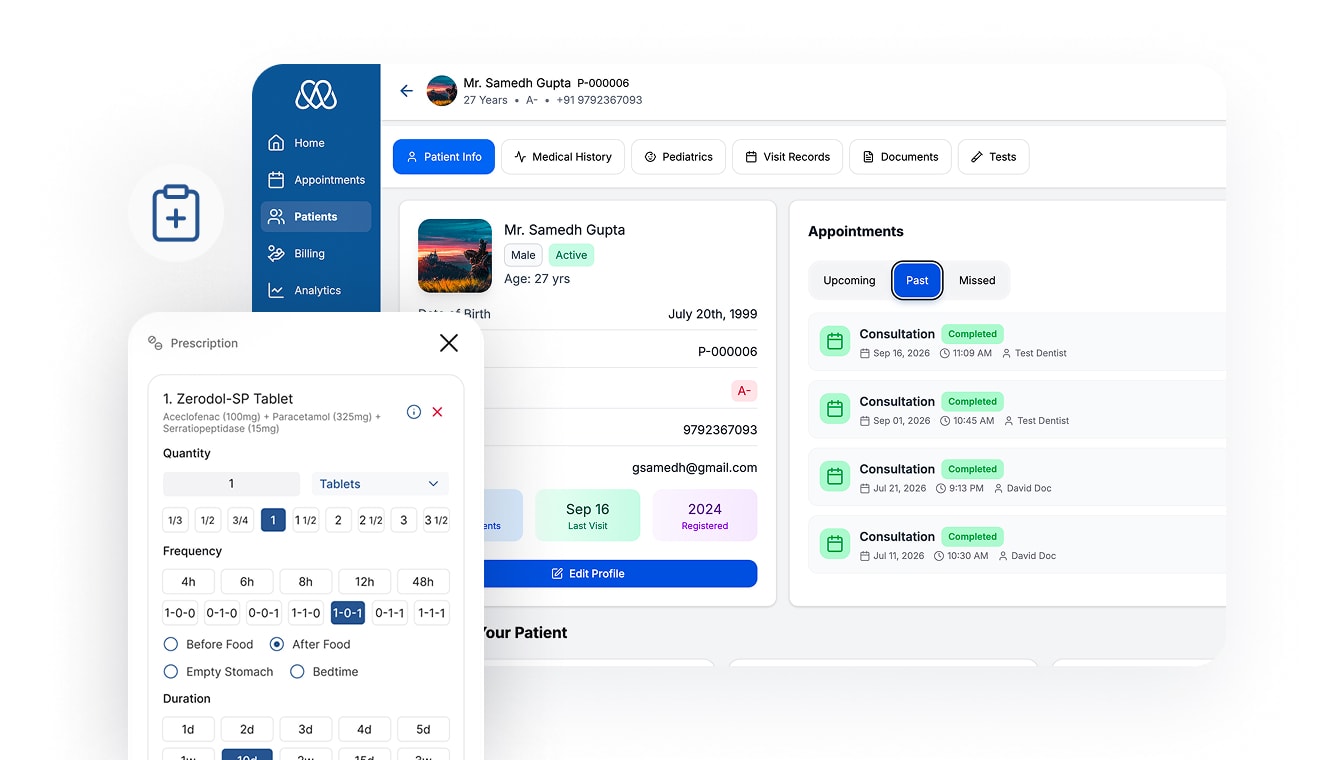Choose dosage pattern 1-0-0

click(179, 613)
